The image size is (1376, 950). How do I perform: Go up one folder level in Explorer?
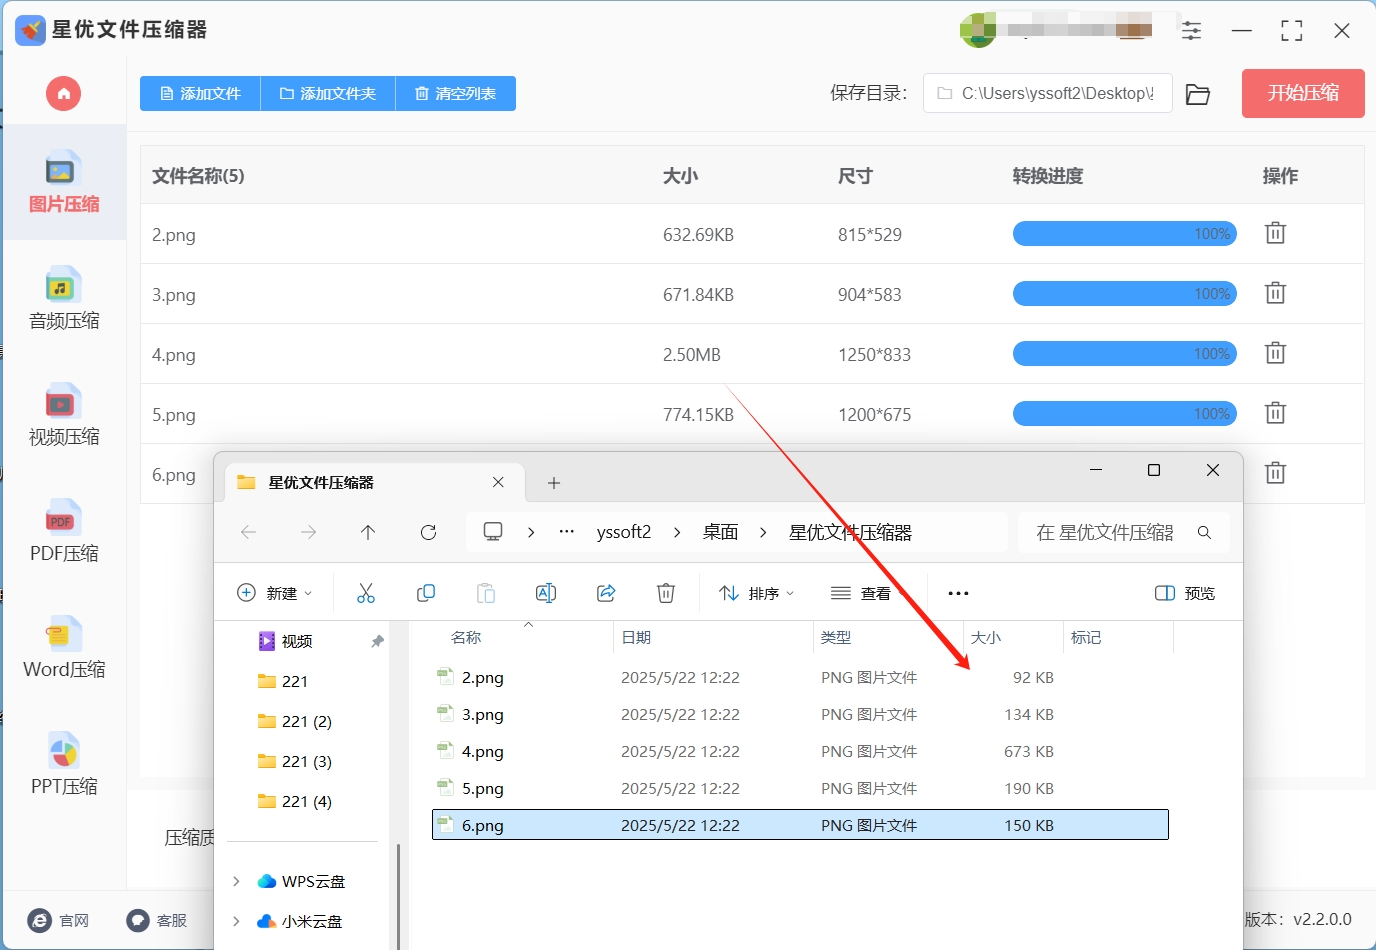(368, 532)
